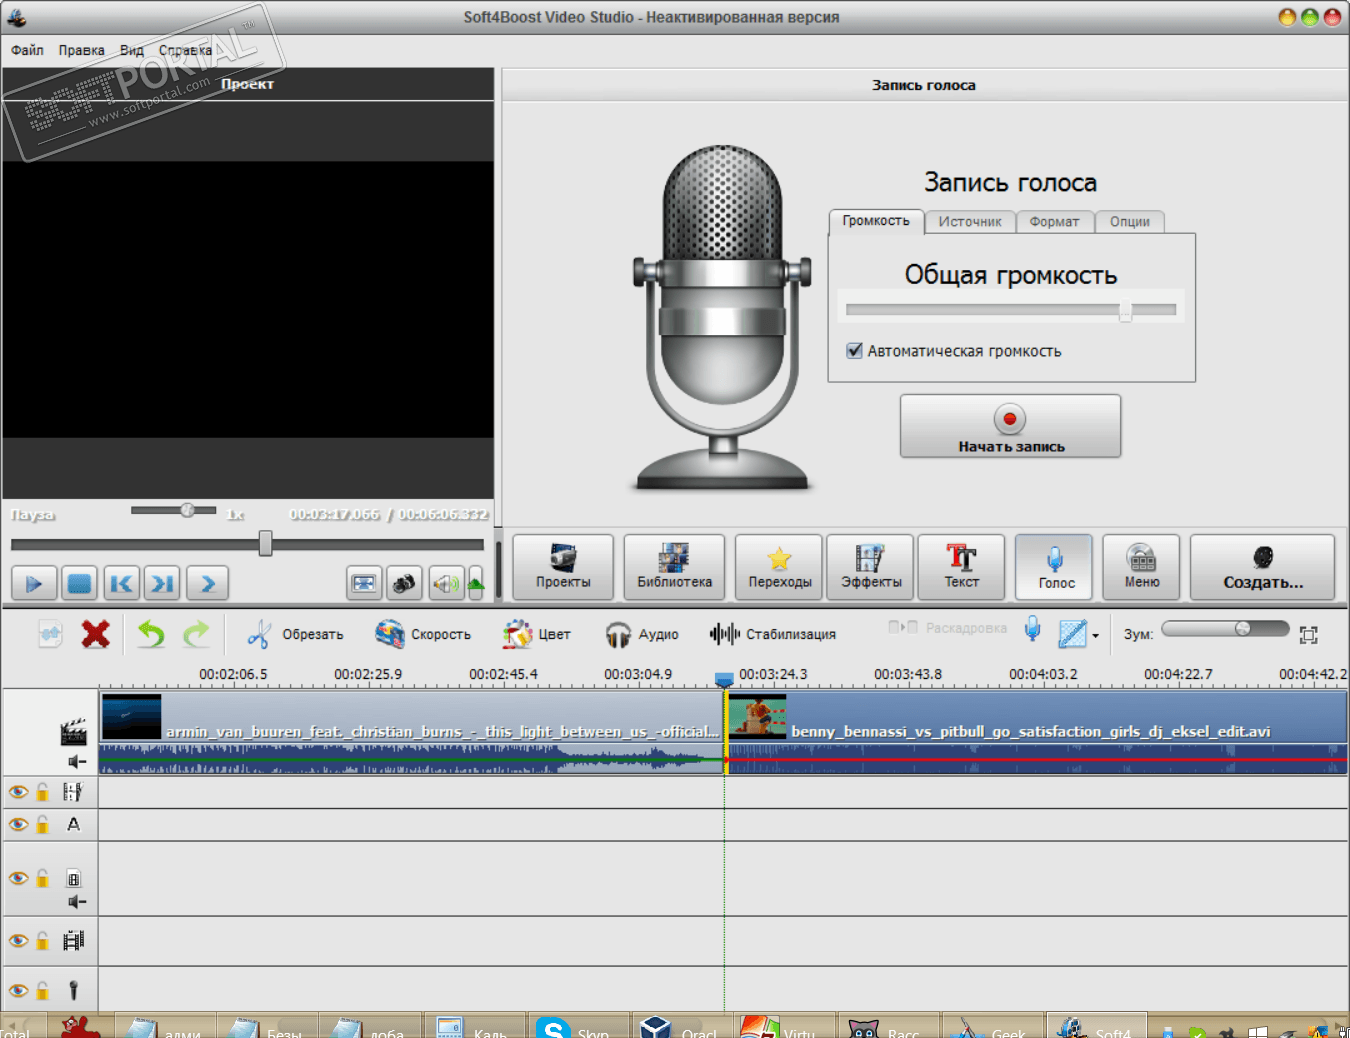Click the faded blue-arrows icon left of the red X
Screen dimensions: 1350x1038
click(x=51, y=633)
